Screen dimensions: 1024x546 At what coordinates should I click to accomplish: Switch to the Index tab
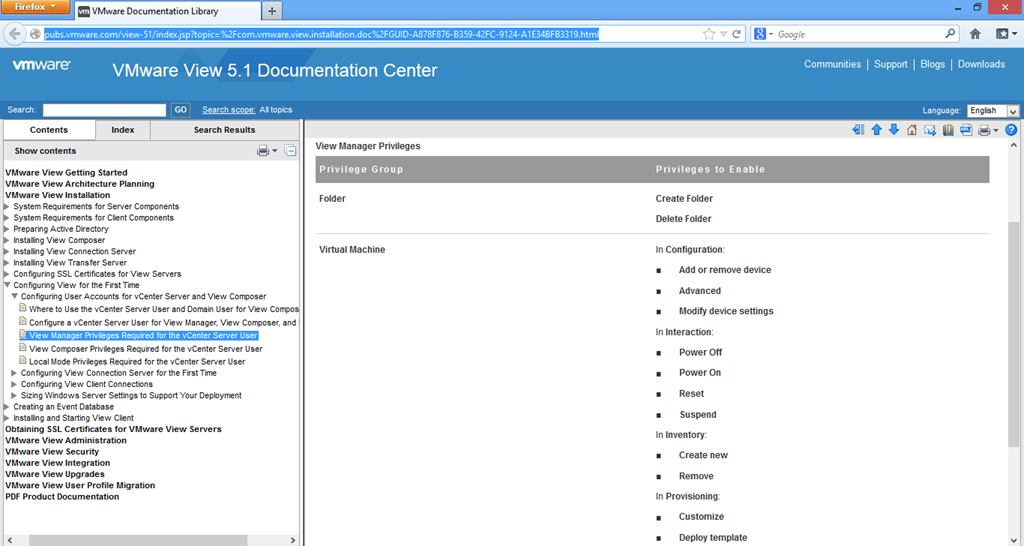click(123, 130)
